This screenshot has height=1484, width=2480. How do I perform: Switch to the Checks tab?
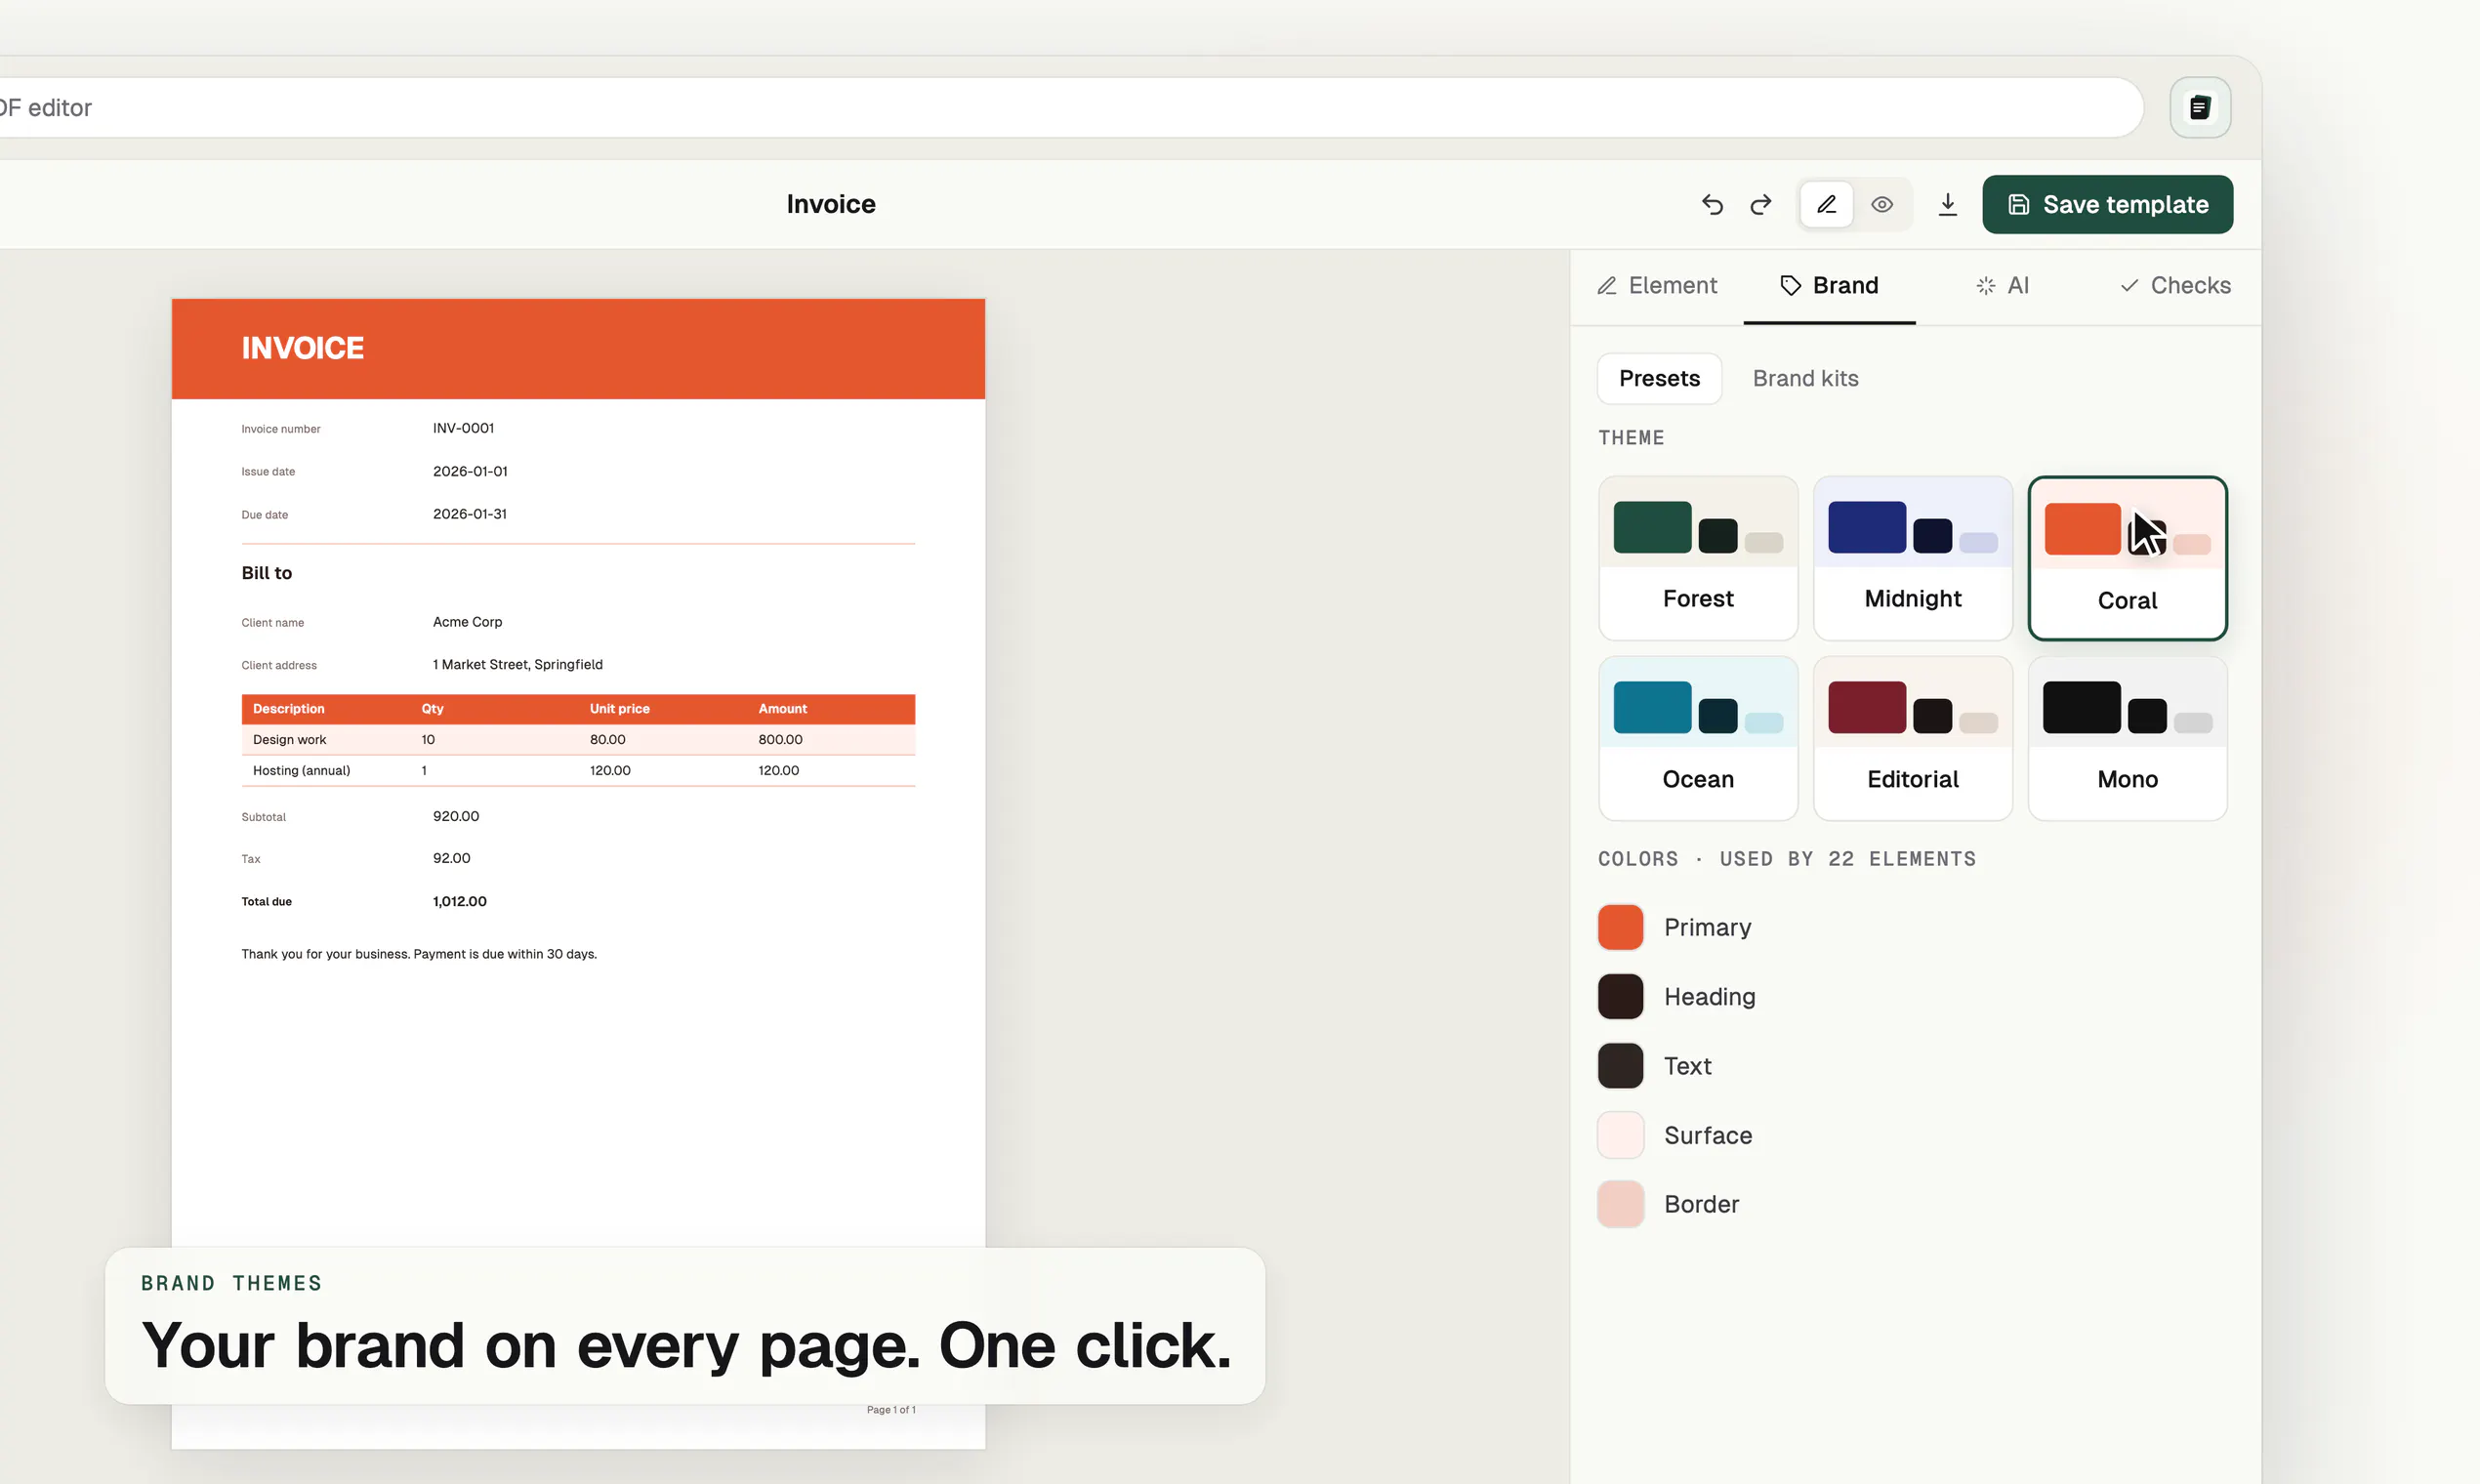click(x=2175, y=286)
